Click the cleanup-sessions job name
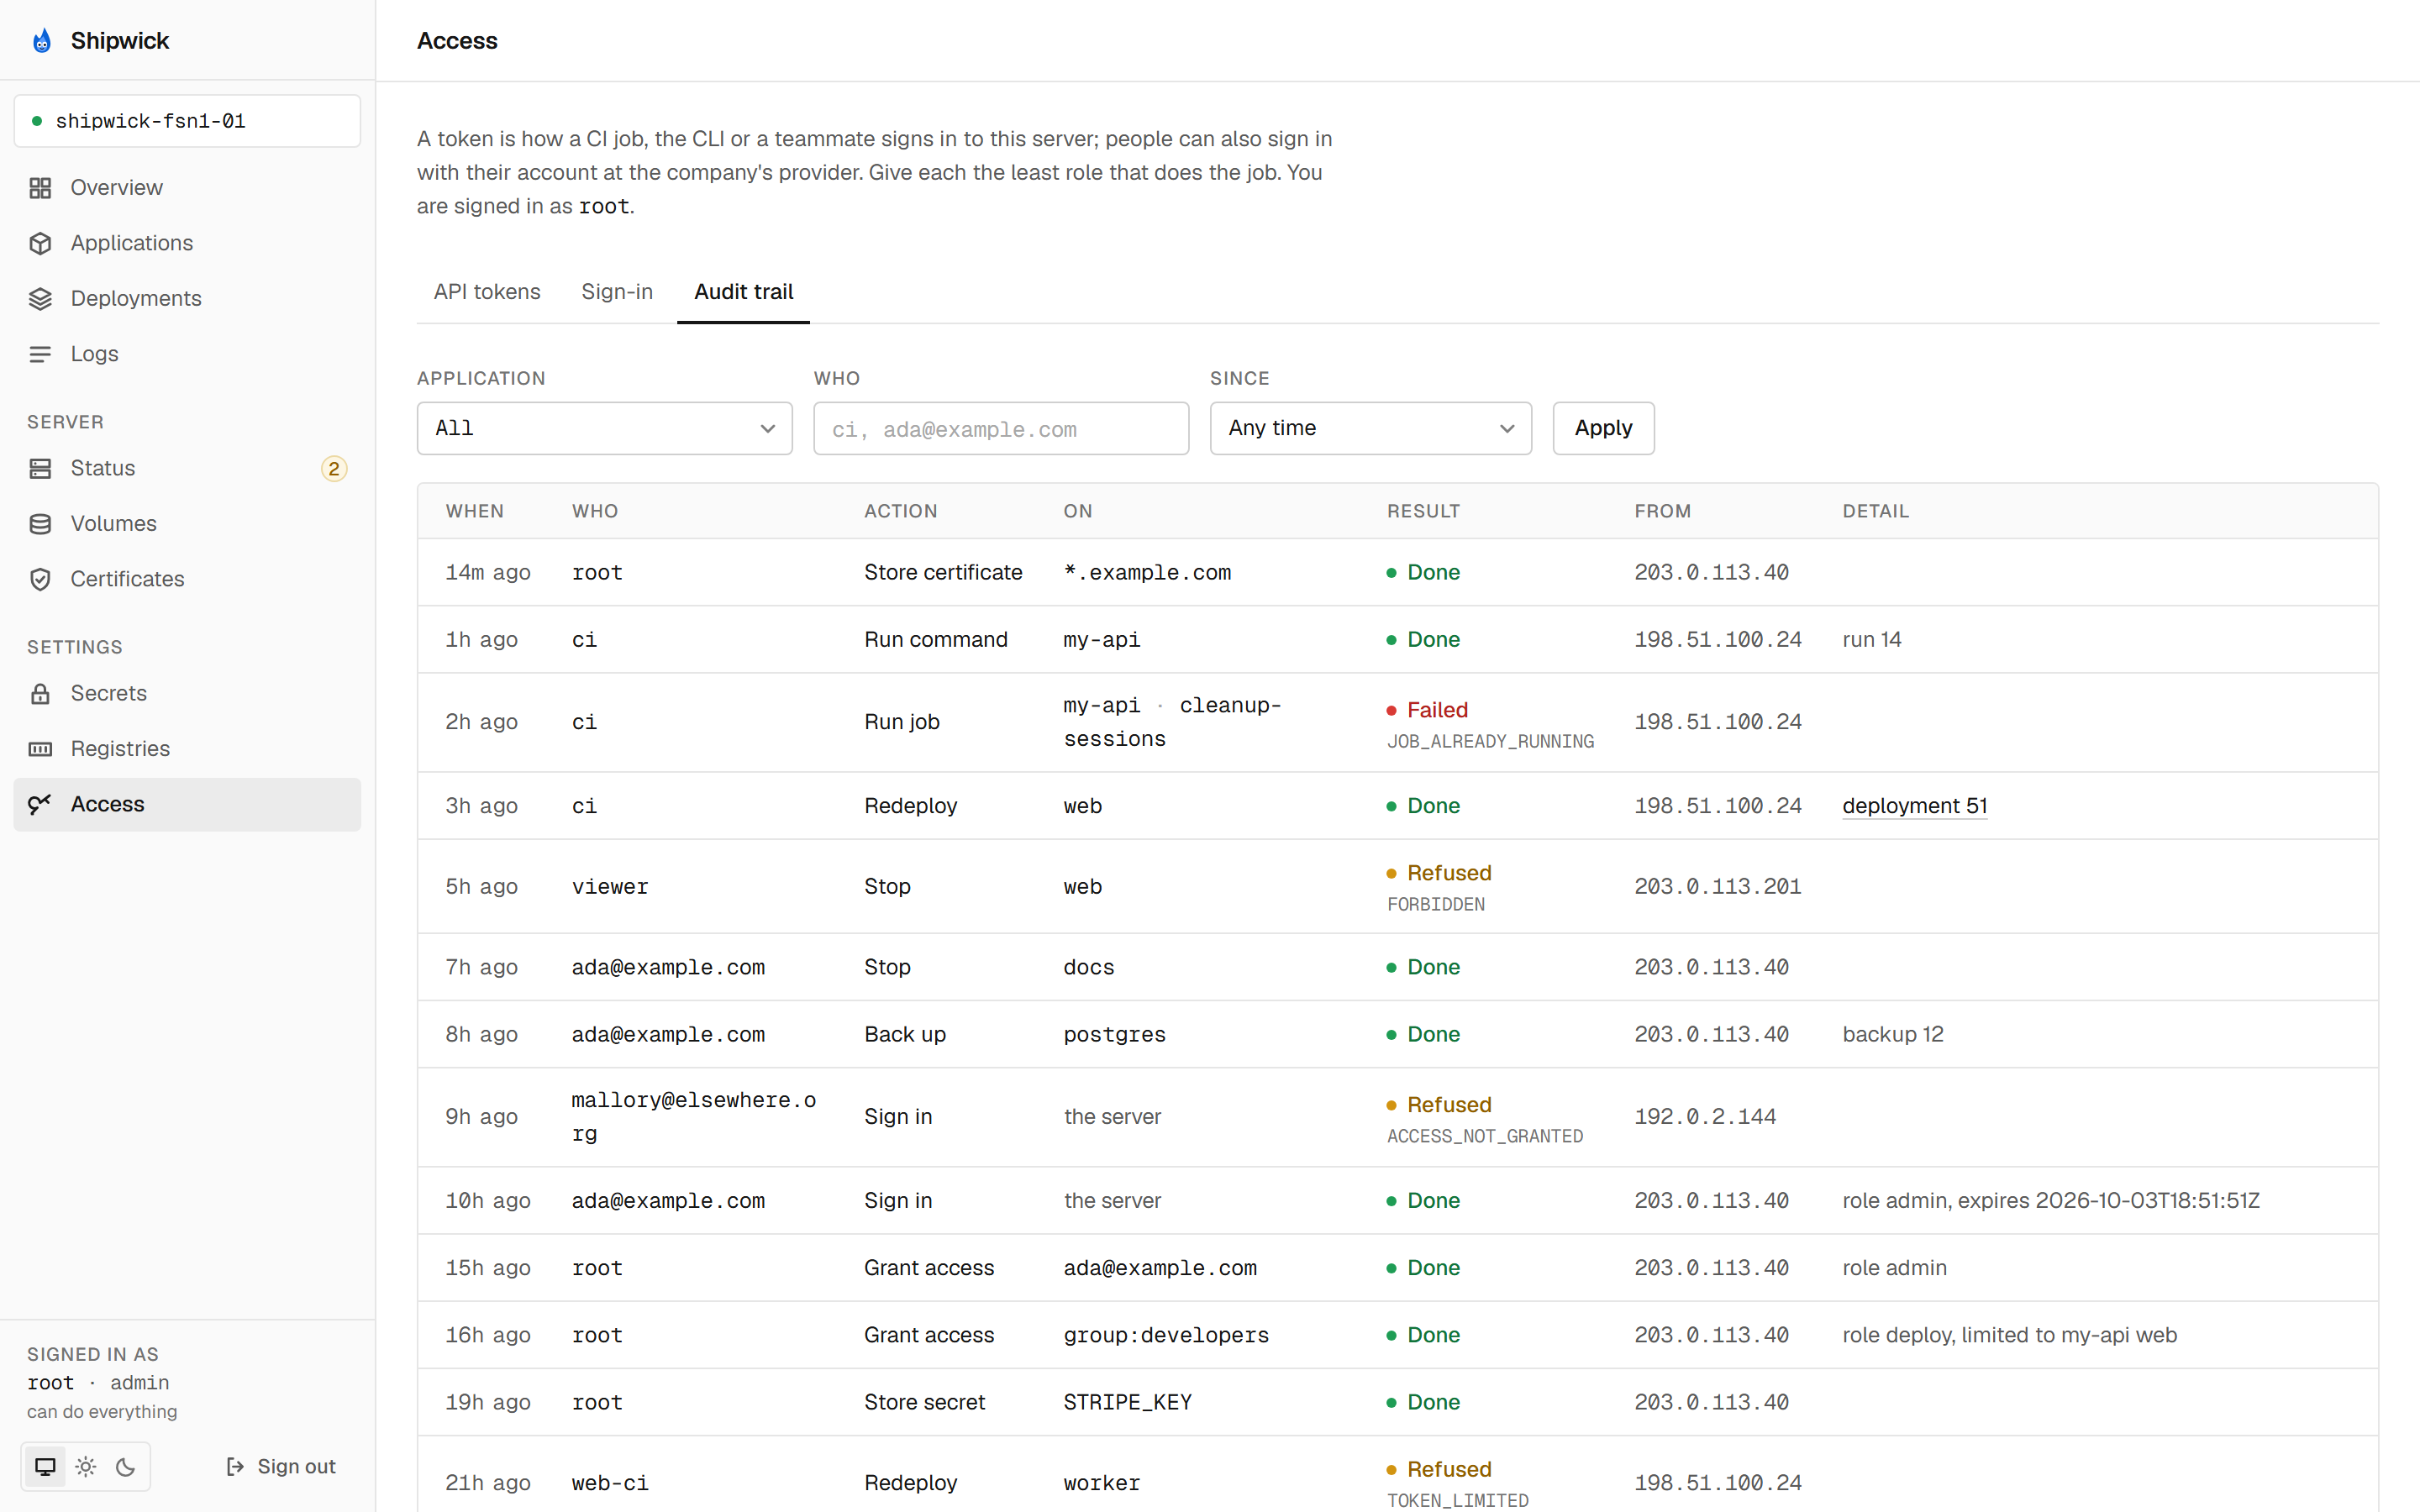Screen dimensions: 2420x1512 (1172, 722)
